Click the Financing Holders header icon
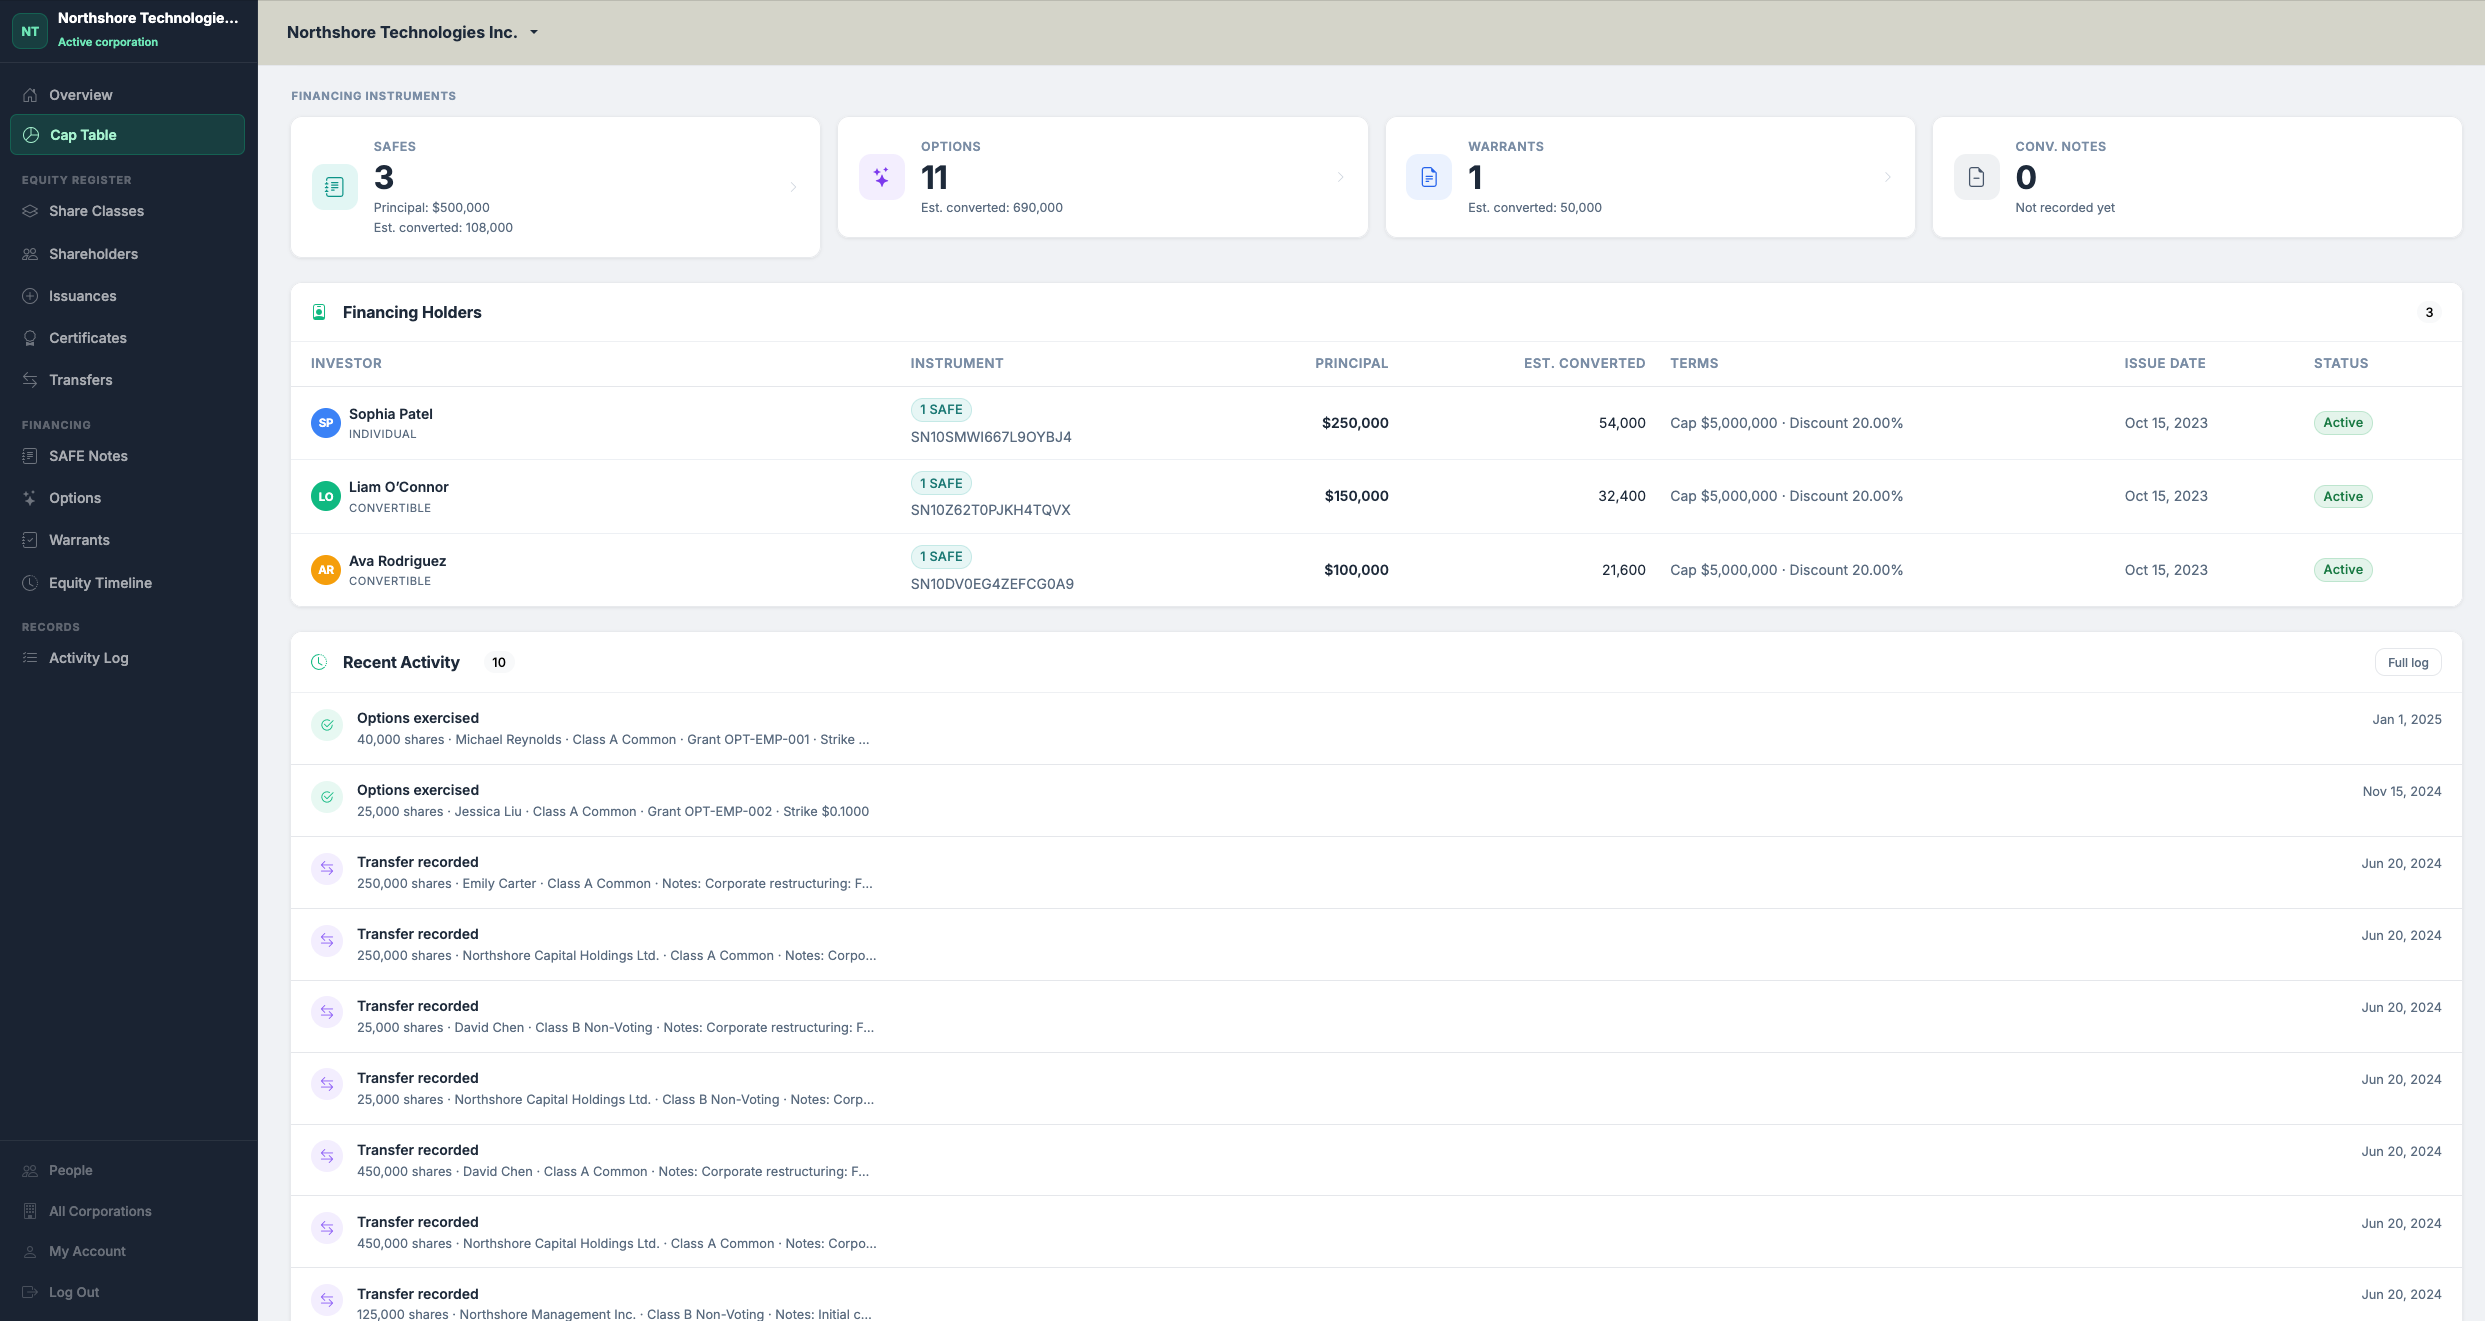This screenshot has width=2485, height=1321. click(319, 312)
